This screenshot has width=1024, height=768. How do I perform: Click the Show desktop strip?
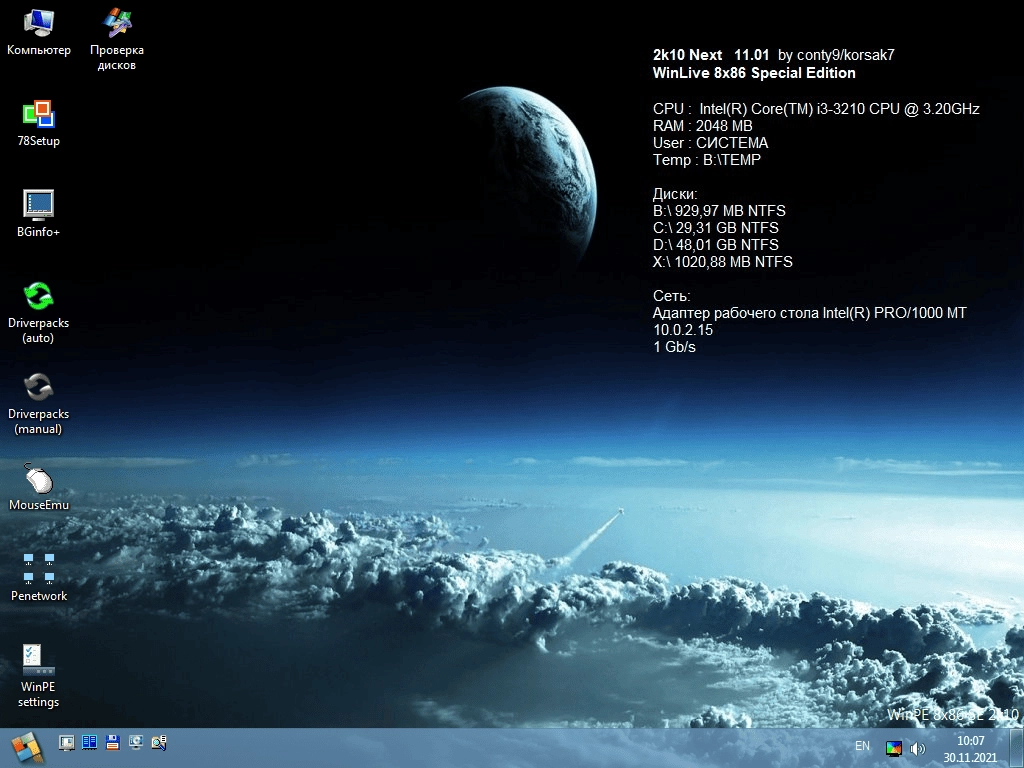click(x=1016, y=748)
